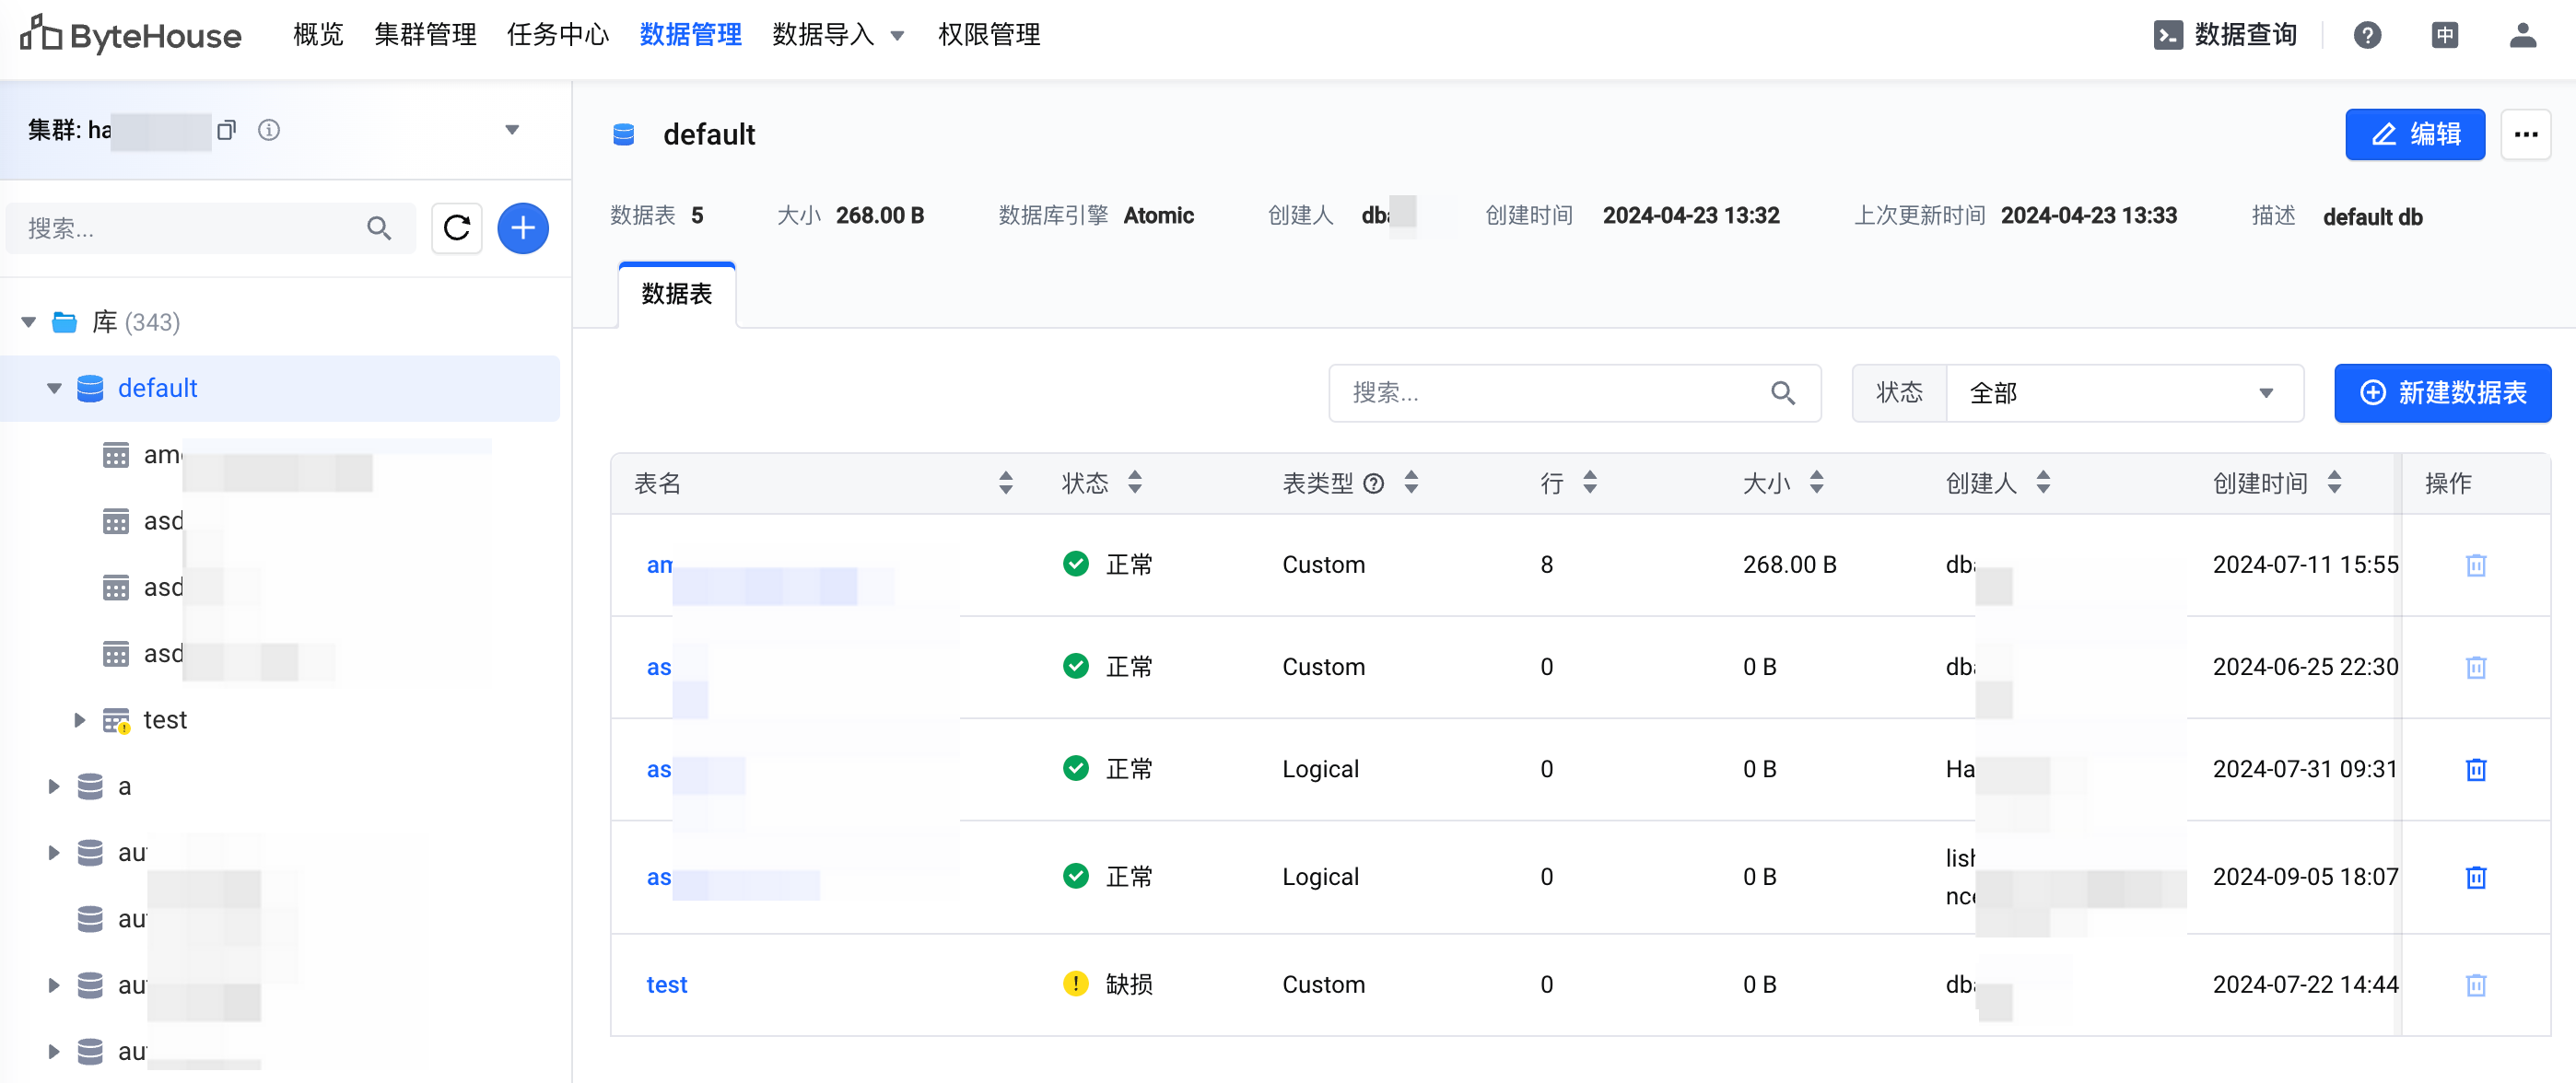The width and height of the screenshot is (2576, 1083).
Task: Expand database a in the tree
Action: coord(54,786)
